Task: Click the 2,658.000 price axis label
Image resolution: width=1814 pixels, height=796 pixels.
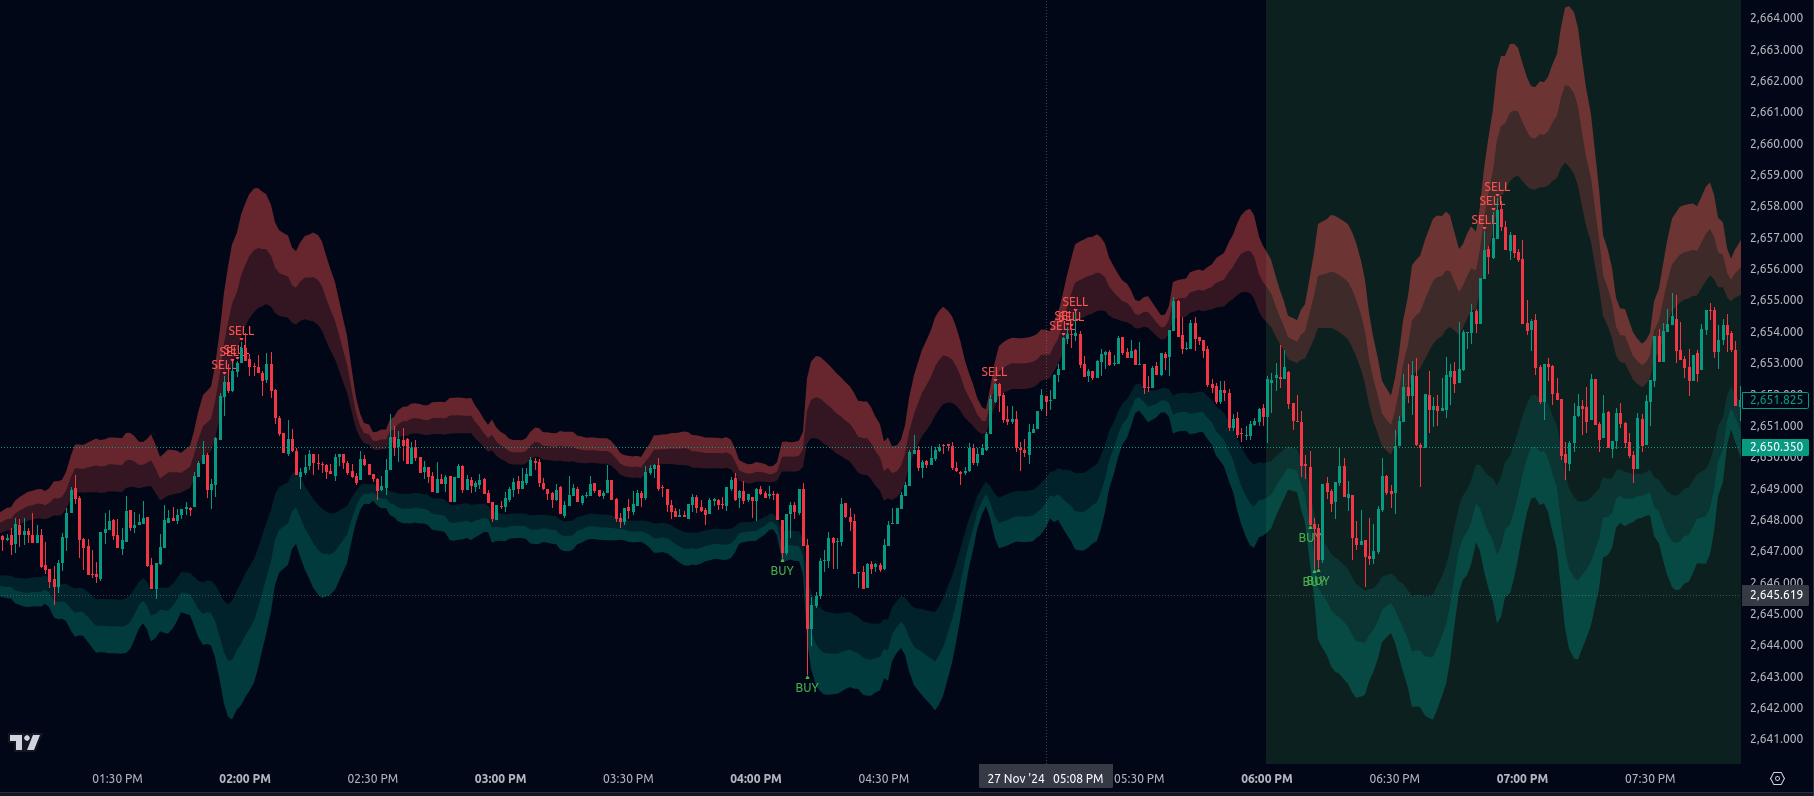Action: [x=1776, y=206]
